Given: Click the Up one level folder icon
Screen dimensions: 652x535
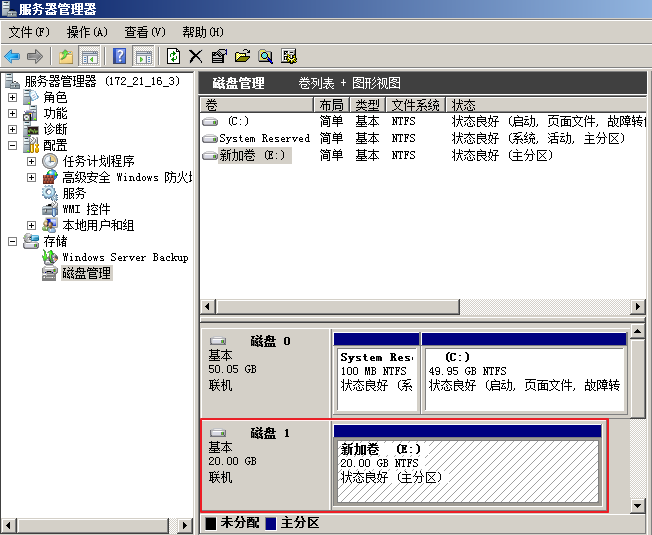Looking at the screenshot, I should (x=66, y=56).
